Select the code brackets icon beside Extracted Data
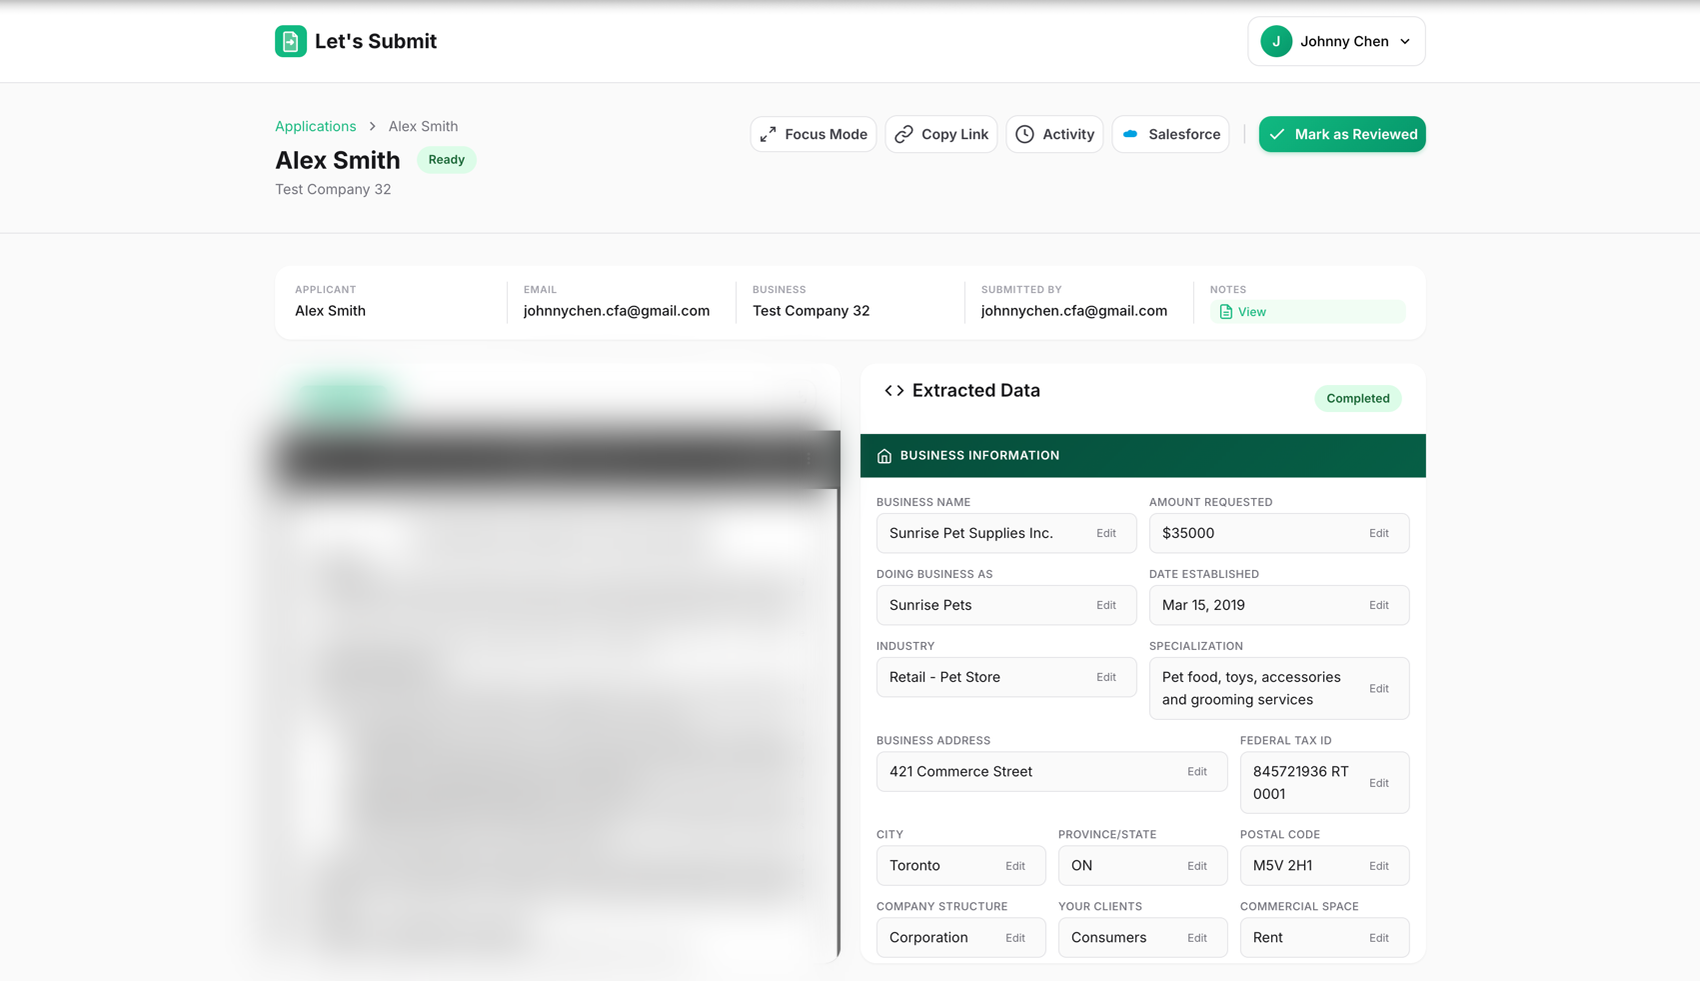1700x981 pixels. click(x=893, y=390)
